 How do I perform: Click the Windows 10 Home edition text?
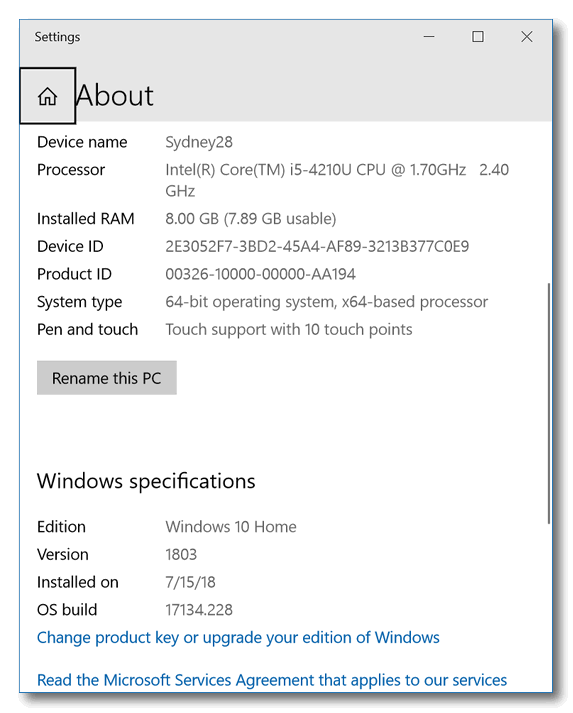coord(231,527)
